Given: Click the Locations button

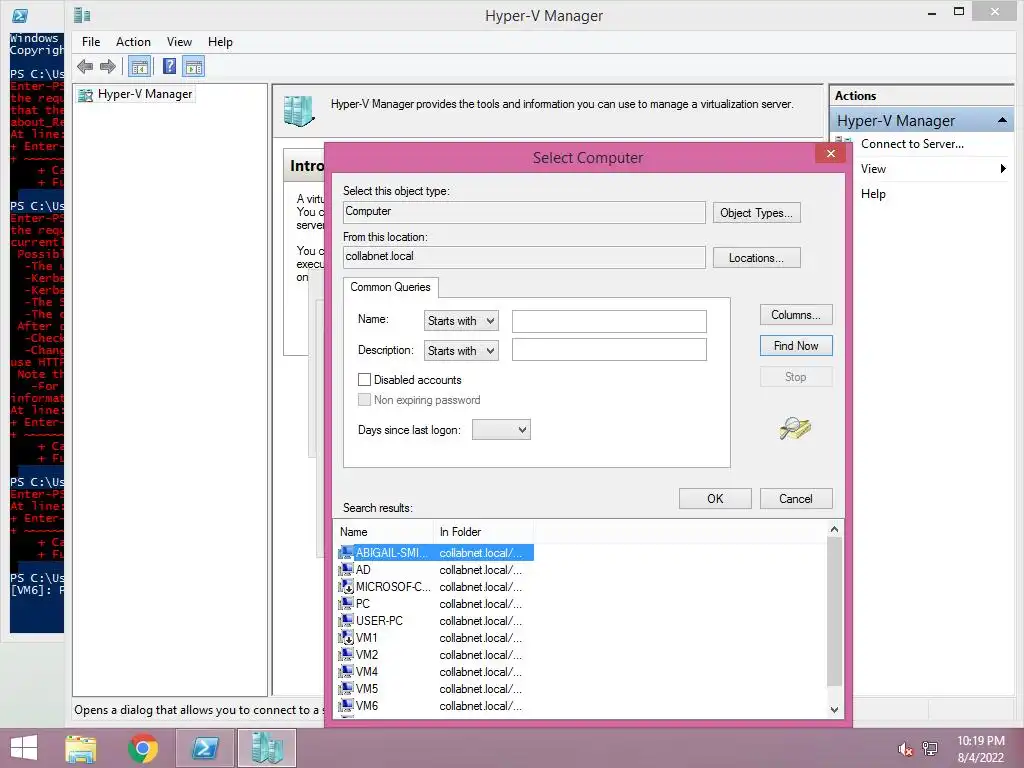Looking at the screenshot, I should coord(756,258).
